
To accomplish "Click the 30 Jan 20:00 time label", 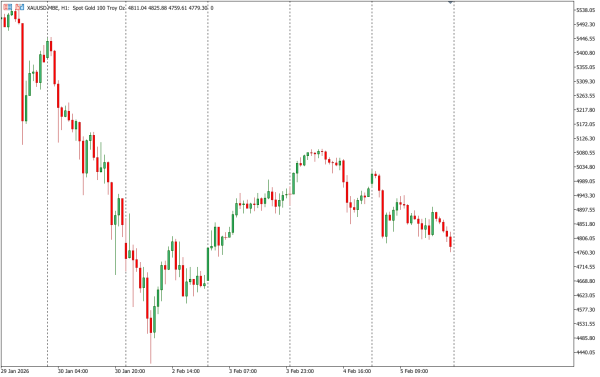I will click(x=130, y=371).
